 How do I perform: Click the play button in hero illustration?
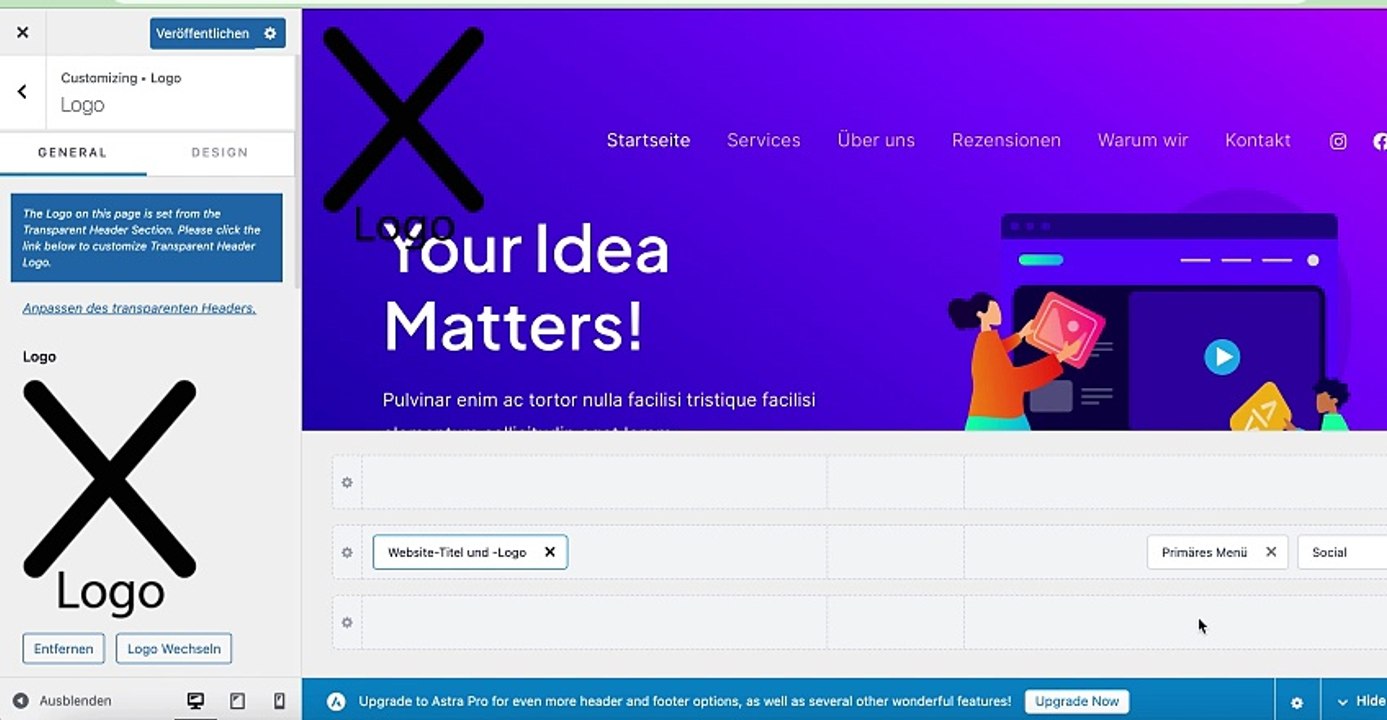coord(1221,357)
